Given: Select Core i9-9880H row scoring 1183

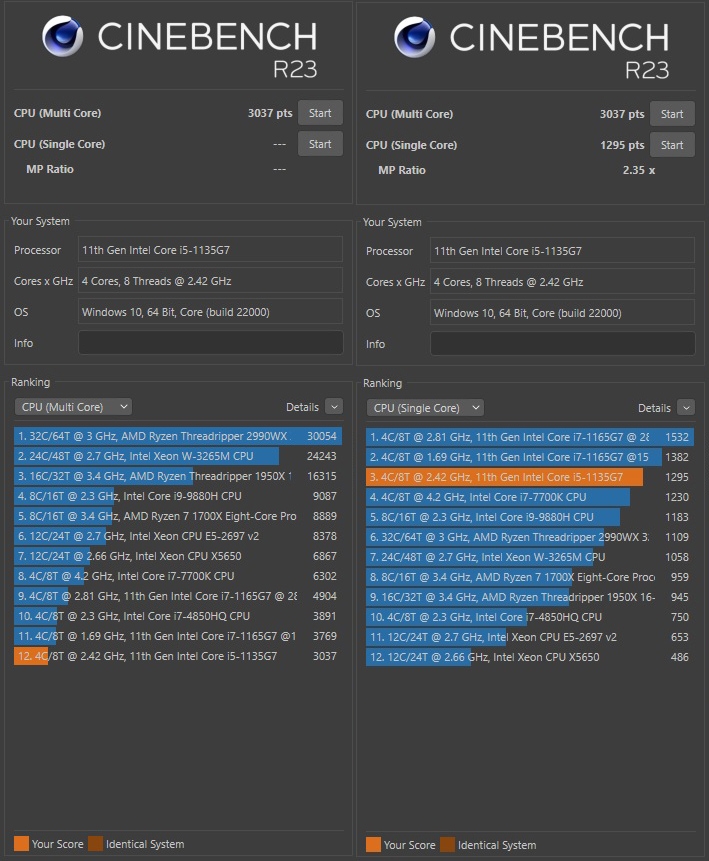Looking at the screenshot, I should (530, 517).
